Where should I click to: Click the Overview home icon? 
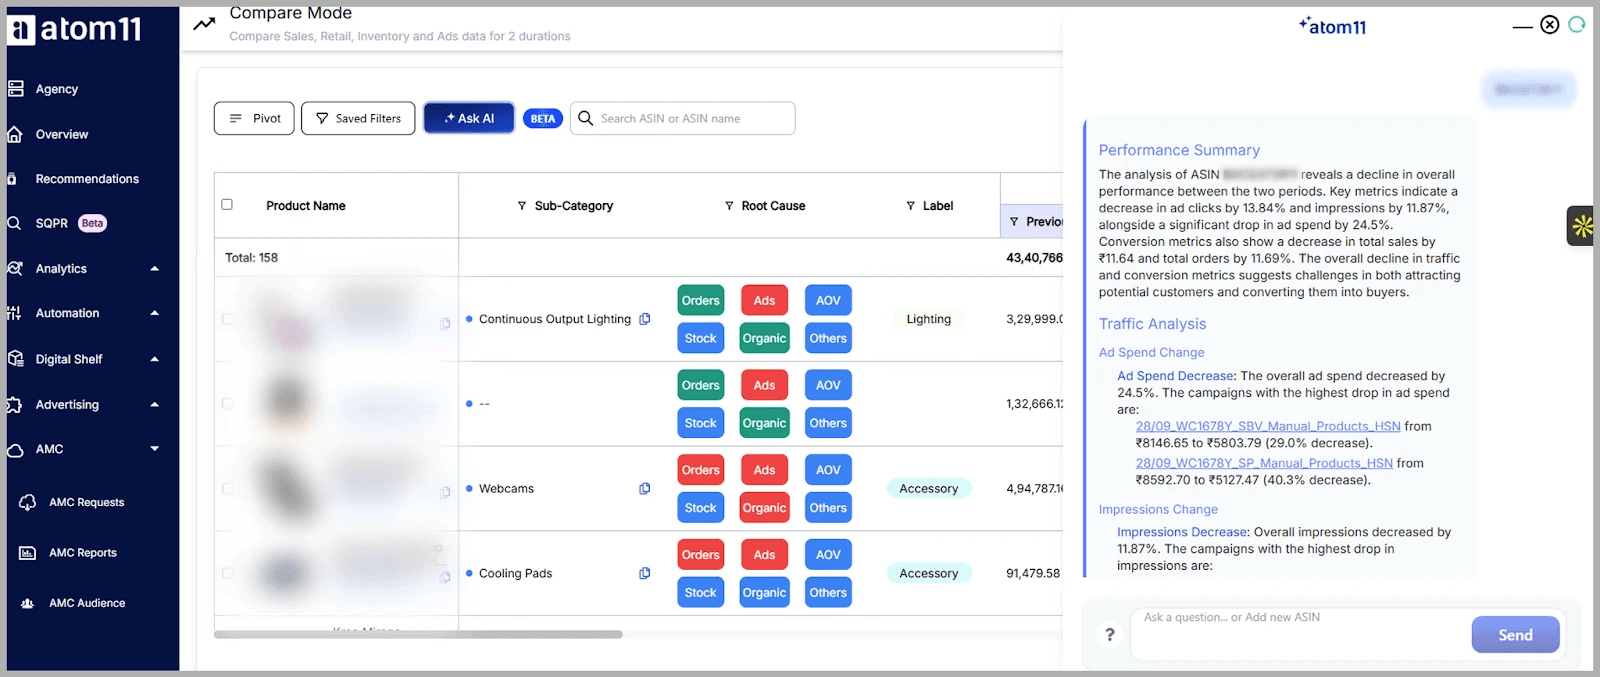[15, 134]
